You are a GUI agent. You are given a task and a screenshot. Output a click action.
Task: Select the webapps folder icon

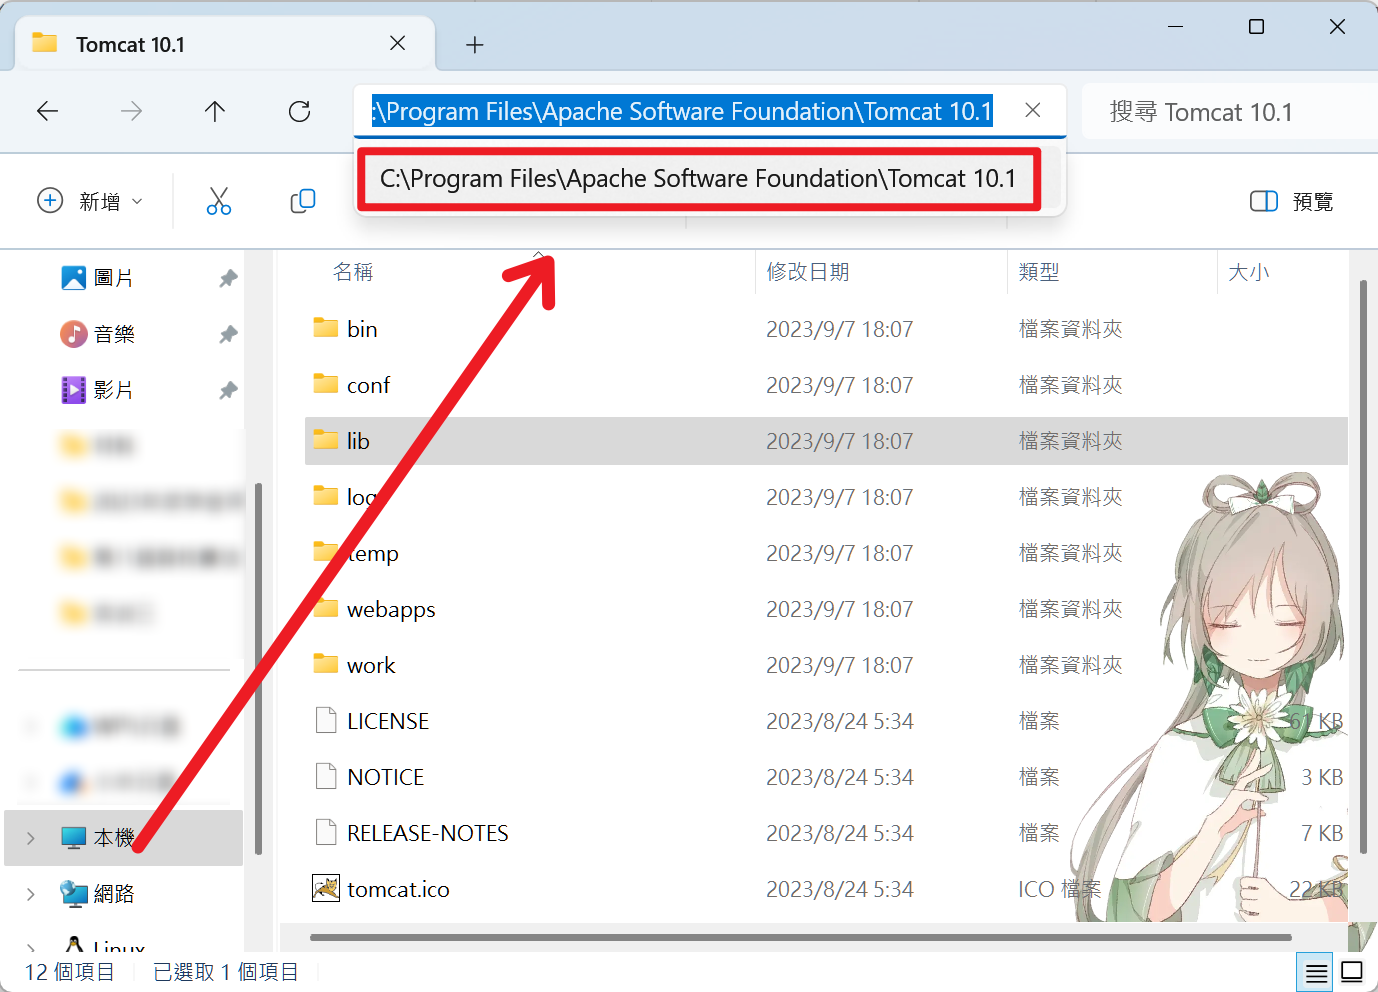(326, 608)
